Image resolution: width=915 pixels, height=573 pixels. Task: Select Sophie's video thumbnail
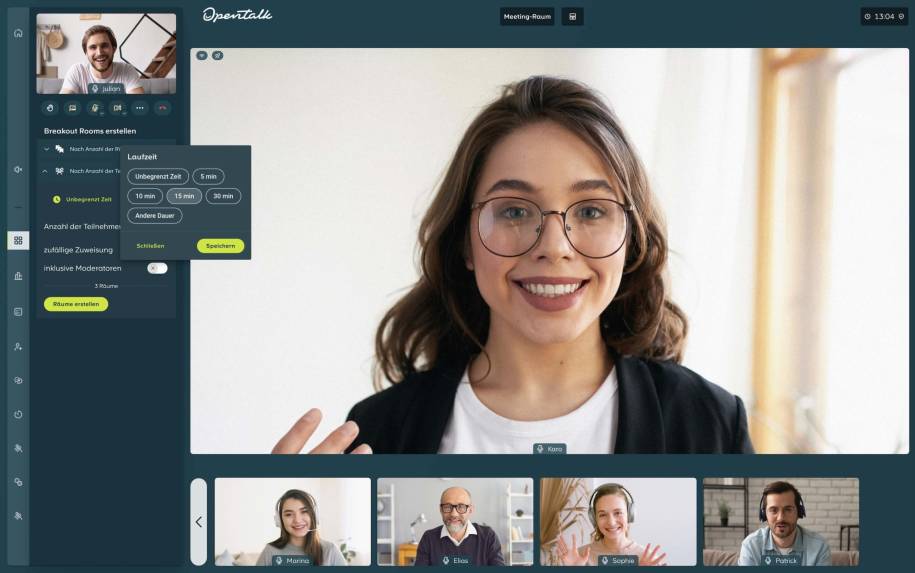pos(618,522)
